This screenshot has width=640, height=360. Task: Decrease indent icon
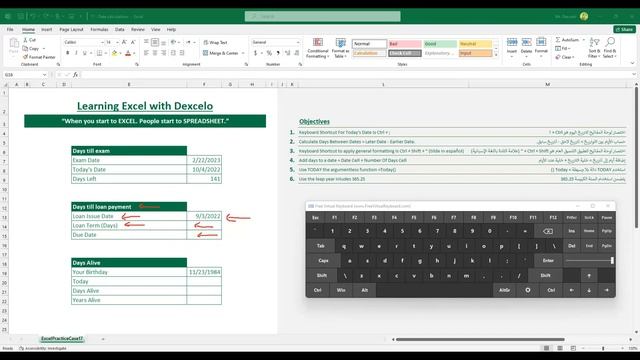point(173,53)
